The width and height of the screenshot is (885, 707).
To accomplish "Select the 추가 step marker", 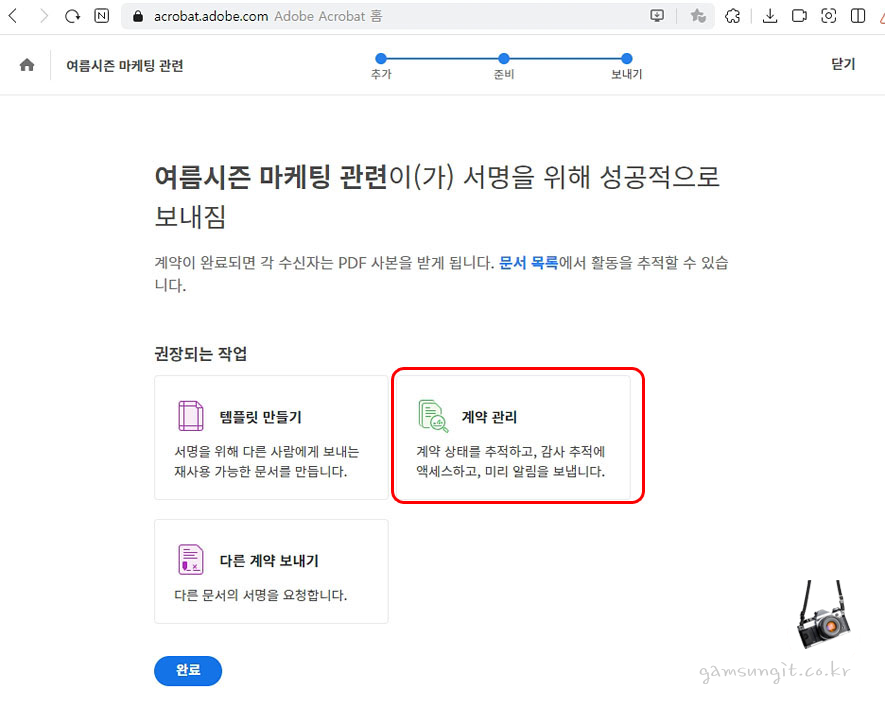I will [x=381, y=58].
